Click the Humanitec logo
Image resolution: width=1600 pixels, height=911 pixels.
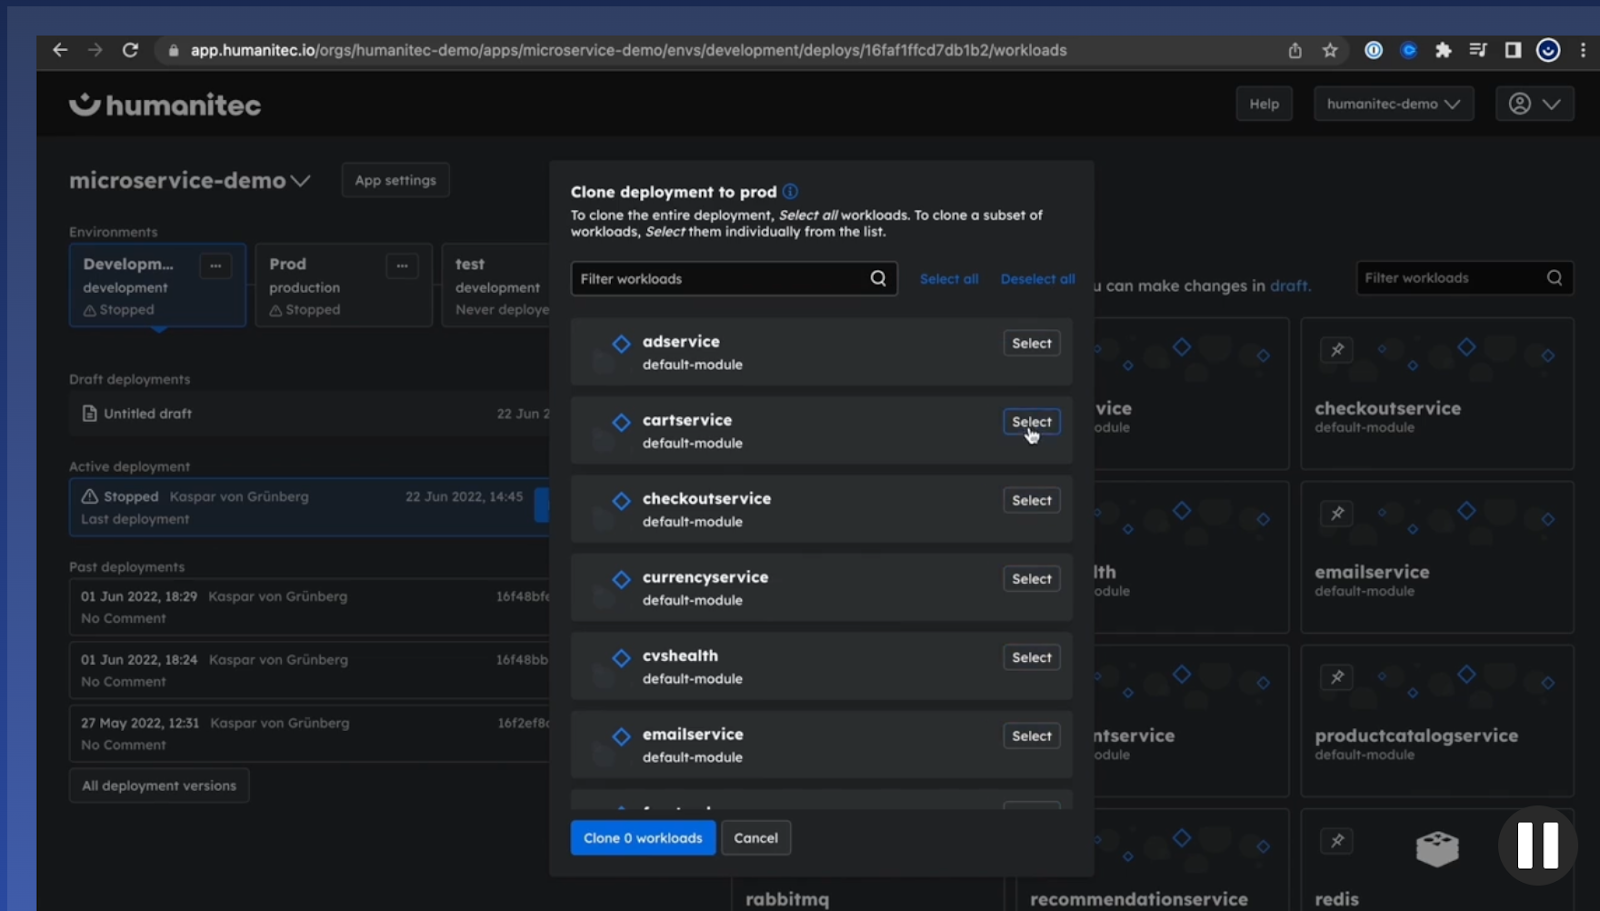pos(165,105)
